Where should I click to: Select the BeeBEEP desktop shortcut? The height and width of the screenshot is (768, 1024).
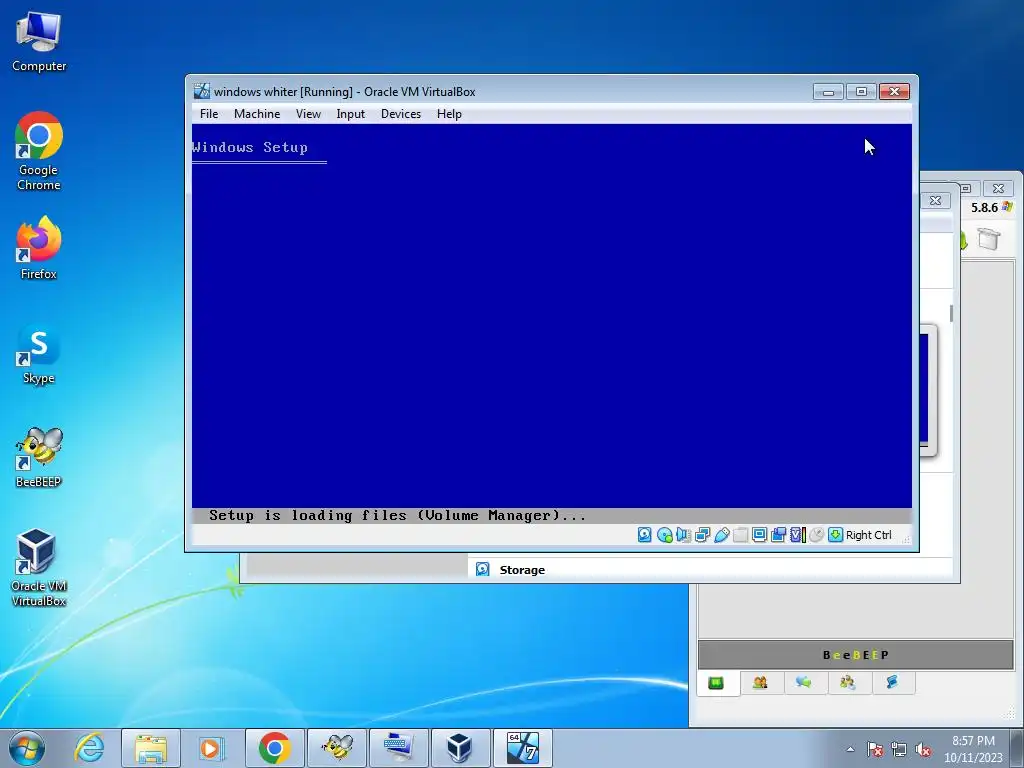click(39, 457)
